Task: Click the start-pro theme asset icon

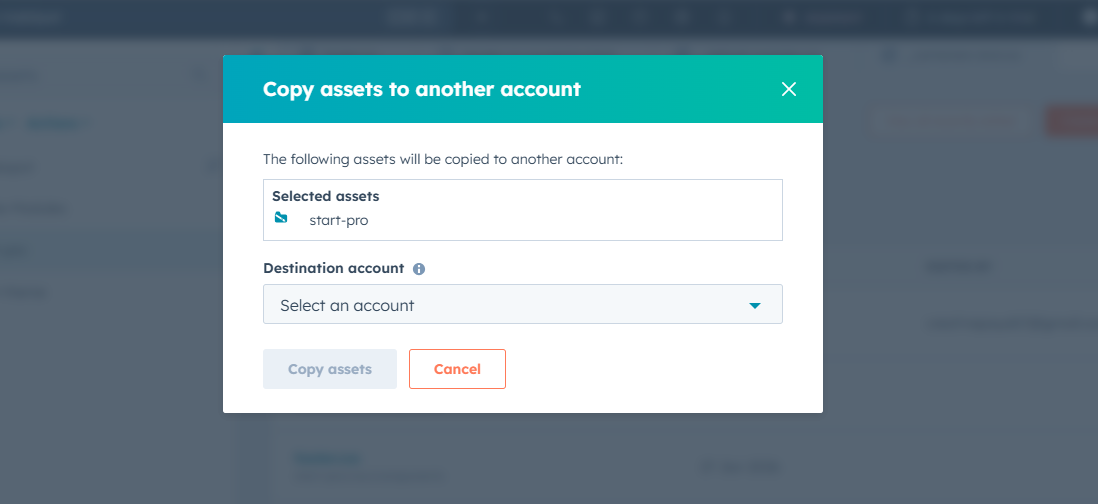Action: pyautogui.click(x=281, y=218)
